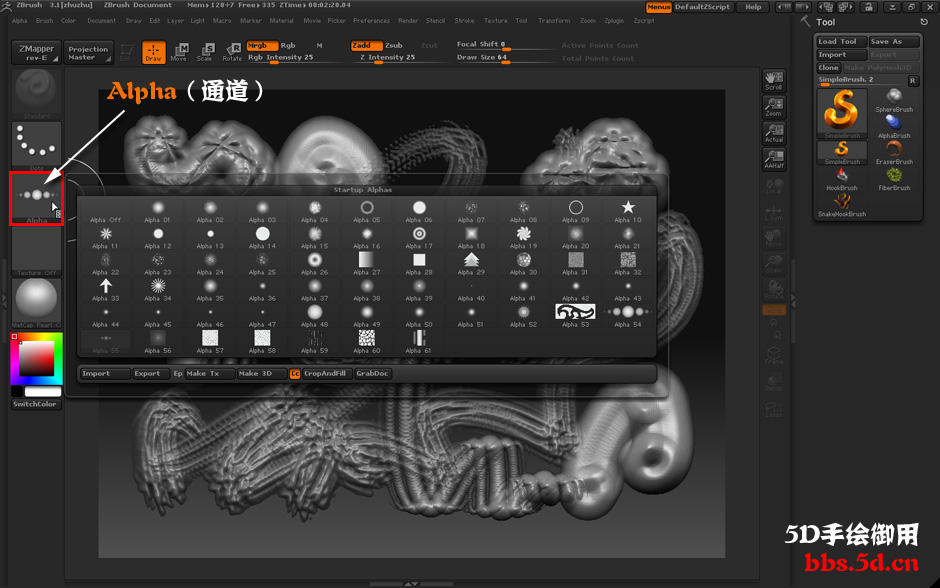Select the Alpha 33 arrow alpha

pos(106,290)
